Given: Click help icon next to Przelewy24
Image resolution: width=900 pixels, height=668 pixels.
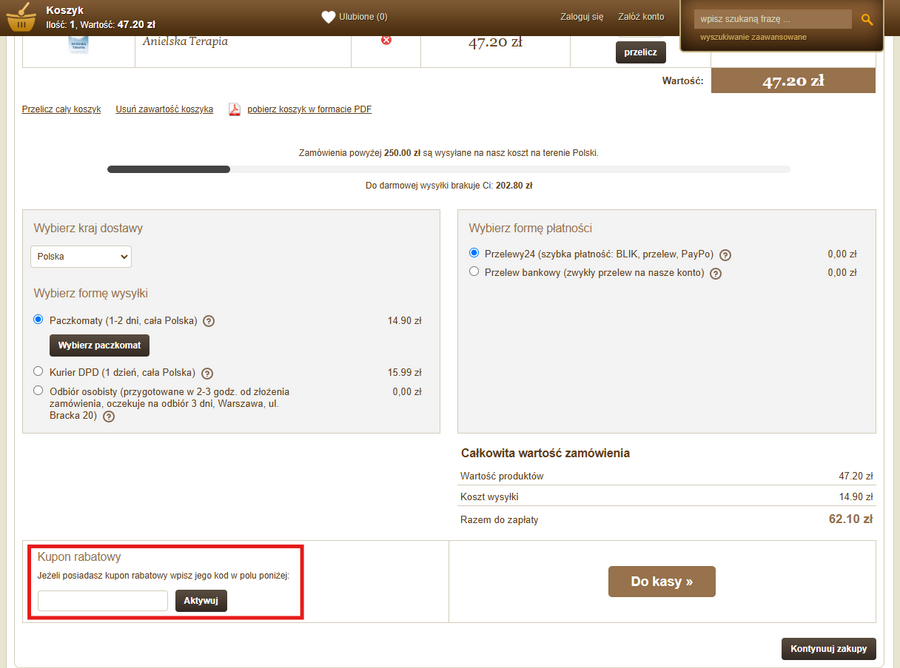Looking at the screenshot, I should [725, 255].
